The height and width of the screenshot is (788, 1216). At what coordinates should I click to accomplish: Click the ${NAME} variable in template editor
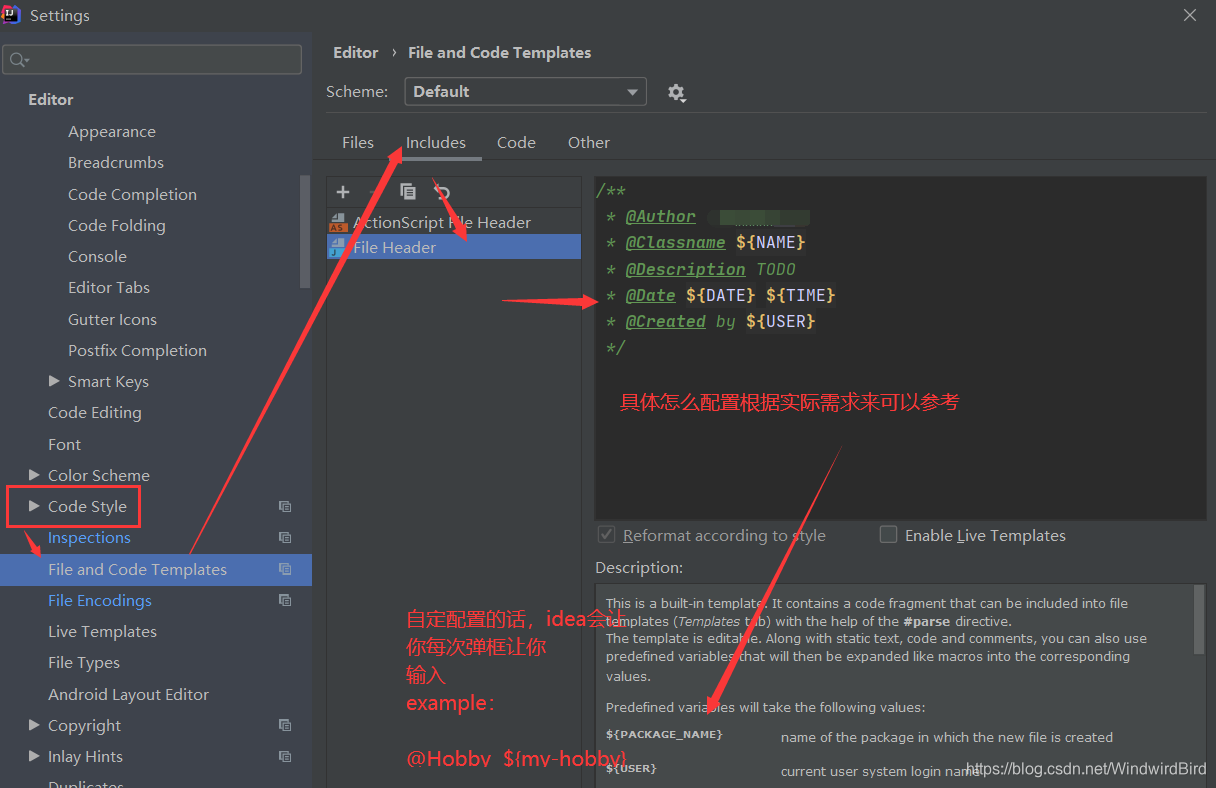pyautogui.click(x=770, y=243)
